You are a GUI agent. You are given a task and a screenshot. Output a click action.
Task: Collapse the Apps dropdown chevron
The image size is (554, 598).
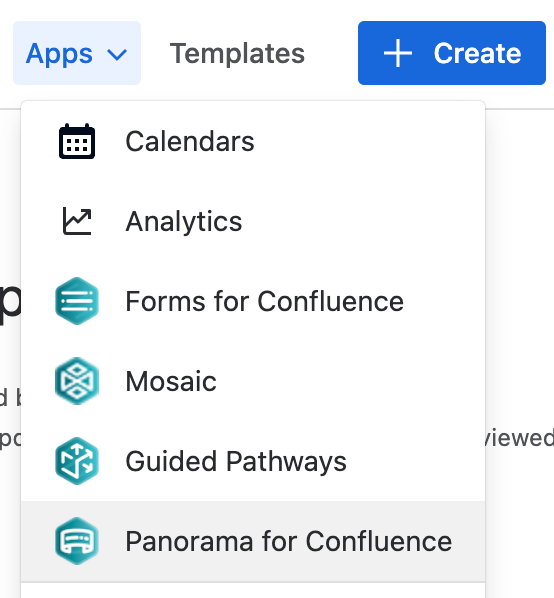(x=117, y=54)
